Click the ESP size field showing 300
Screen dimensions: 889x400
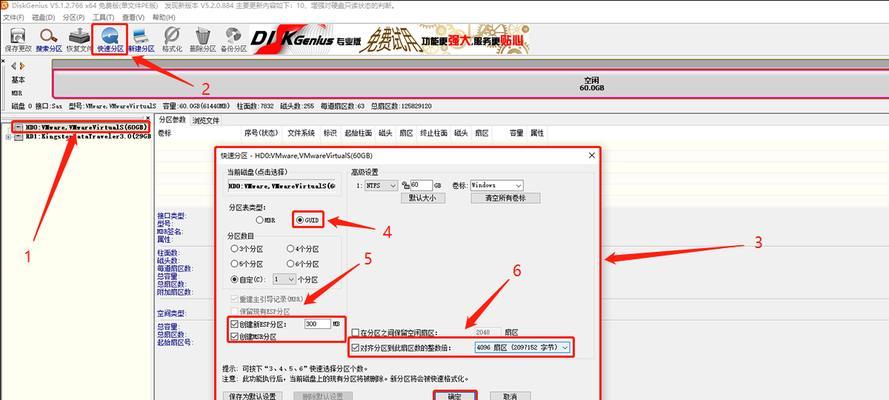[x=317, y=324]
